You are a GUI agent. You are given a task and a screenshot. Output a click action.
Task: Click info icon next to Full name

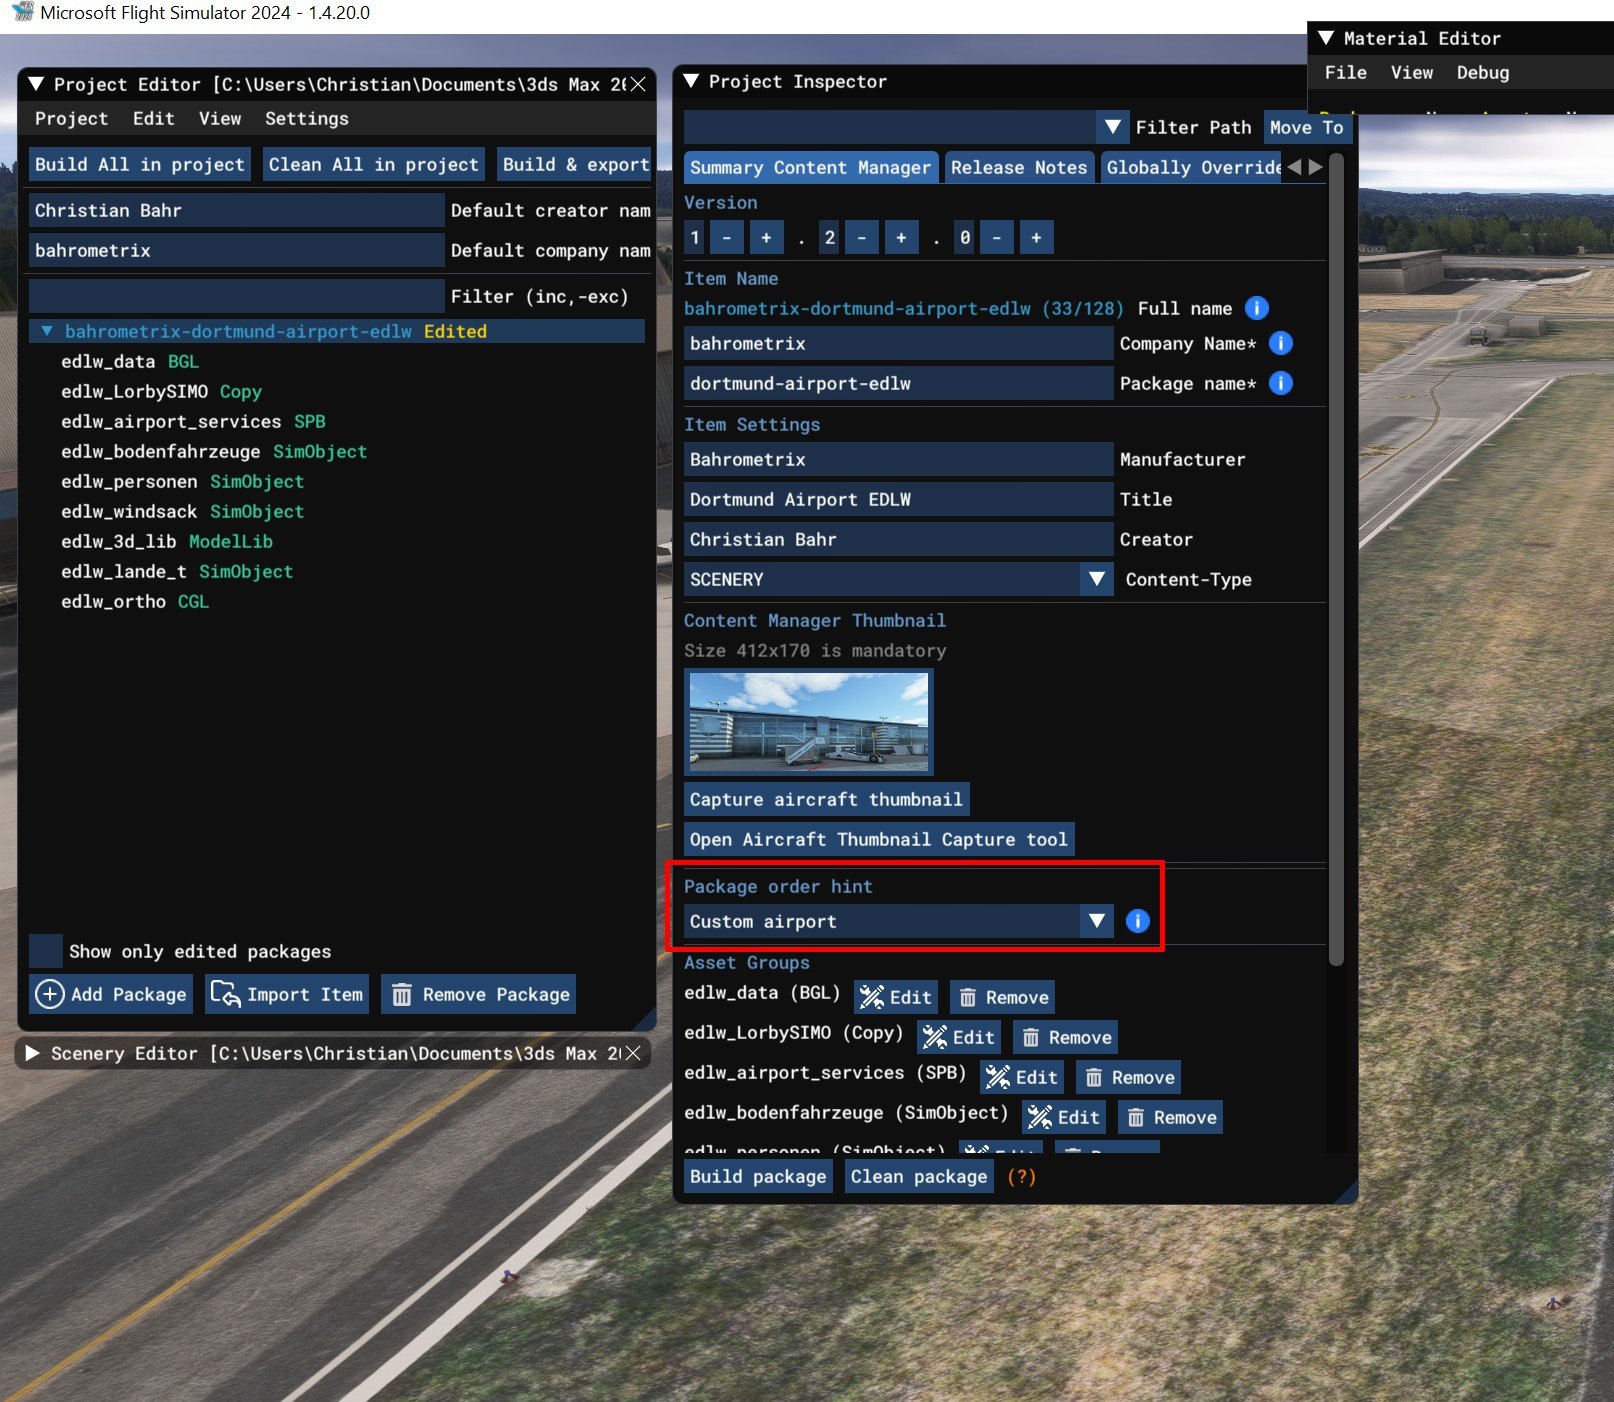coord(1256,308)
